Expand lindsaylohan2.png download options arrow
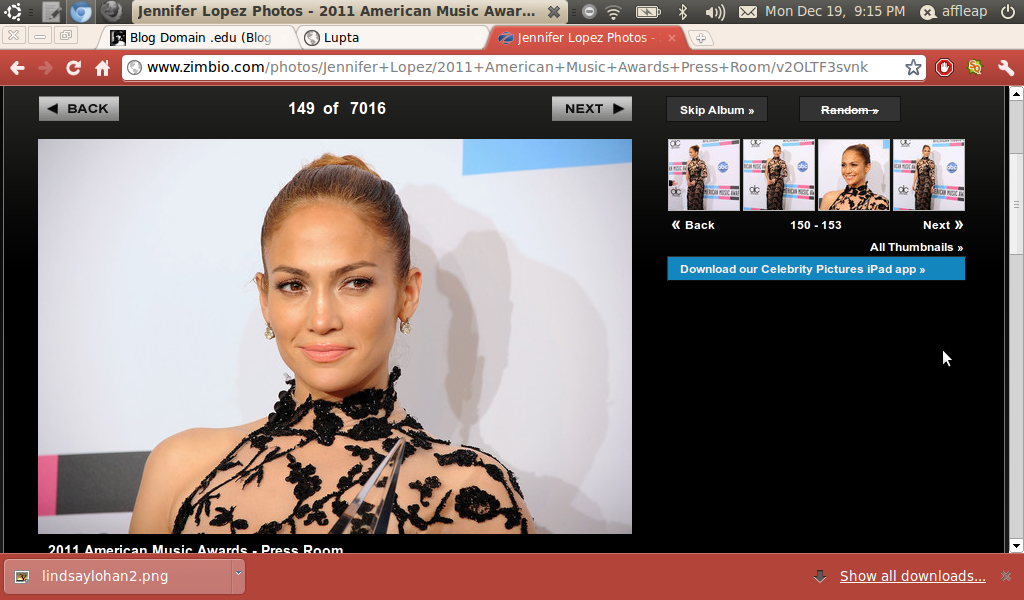 (238, 574)
